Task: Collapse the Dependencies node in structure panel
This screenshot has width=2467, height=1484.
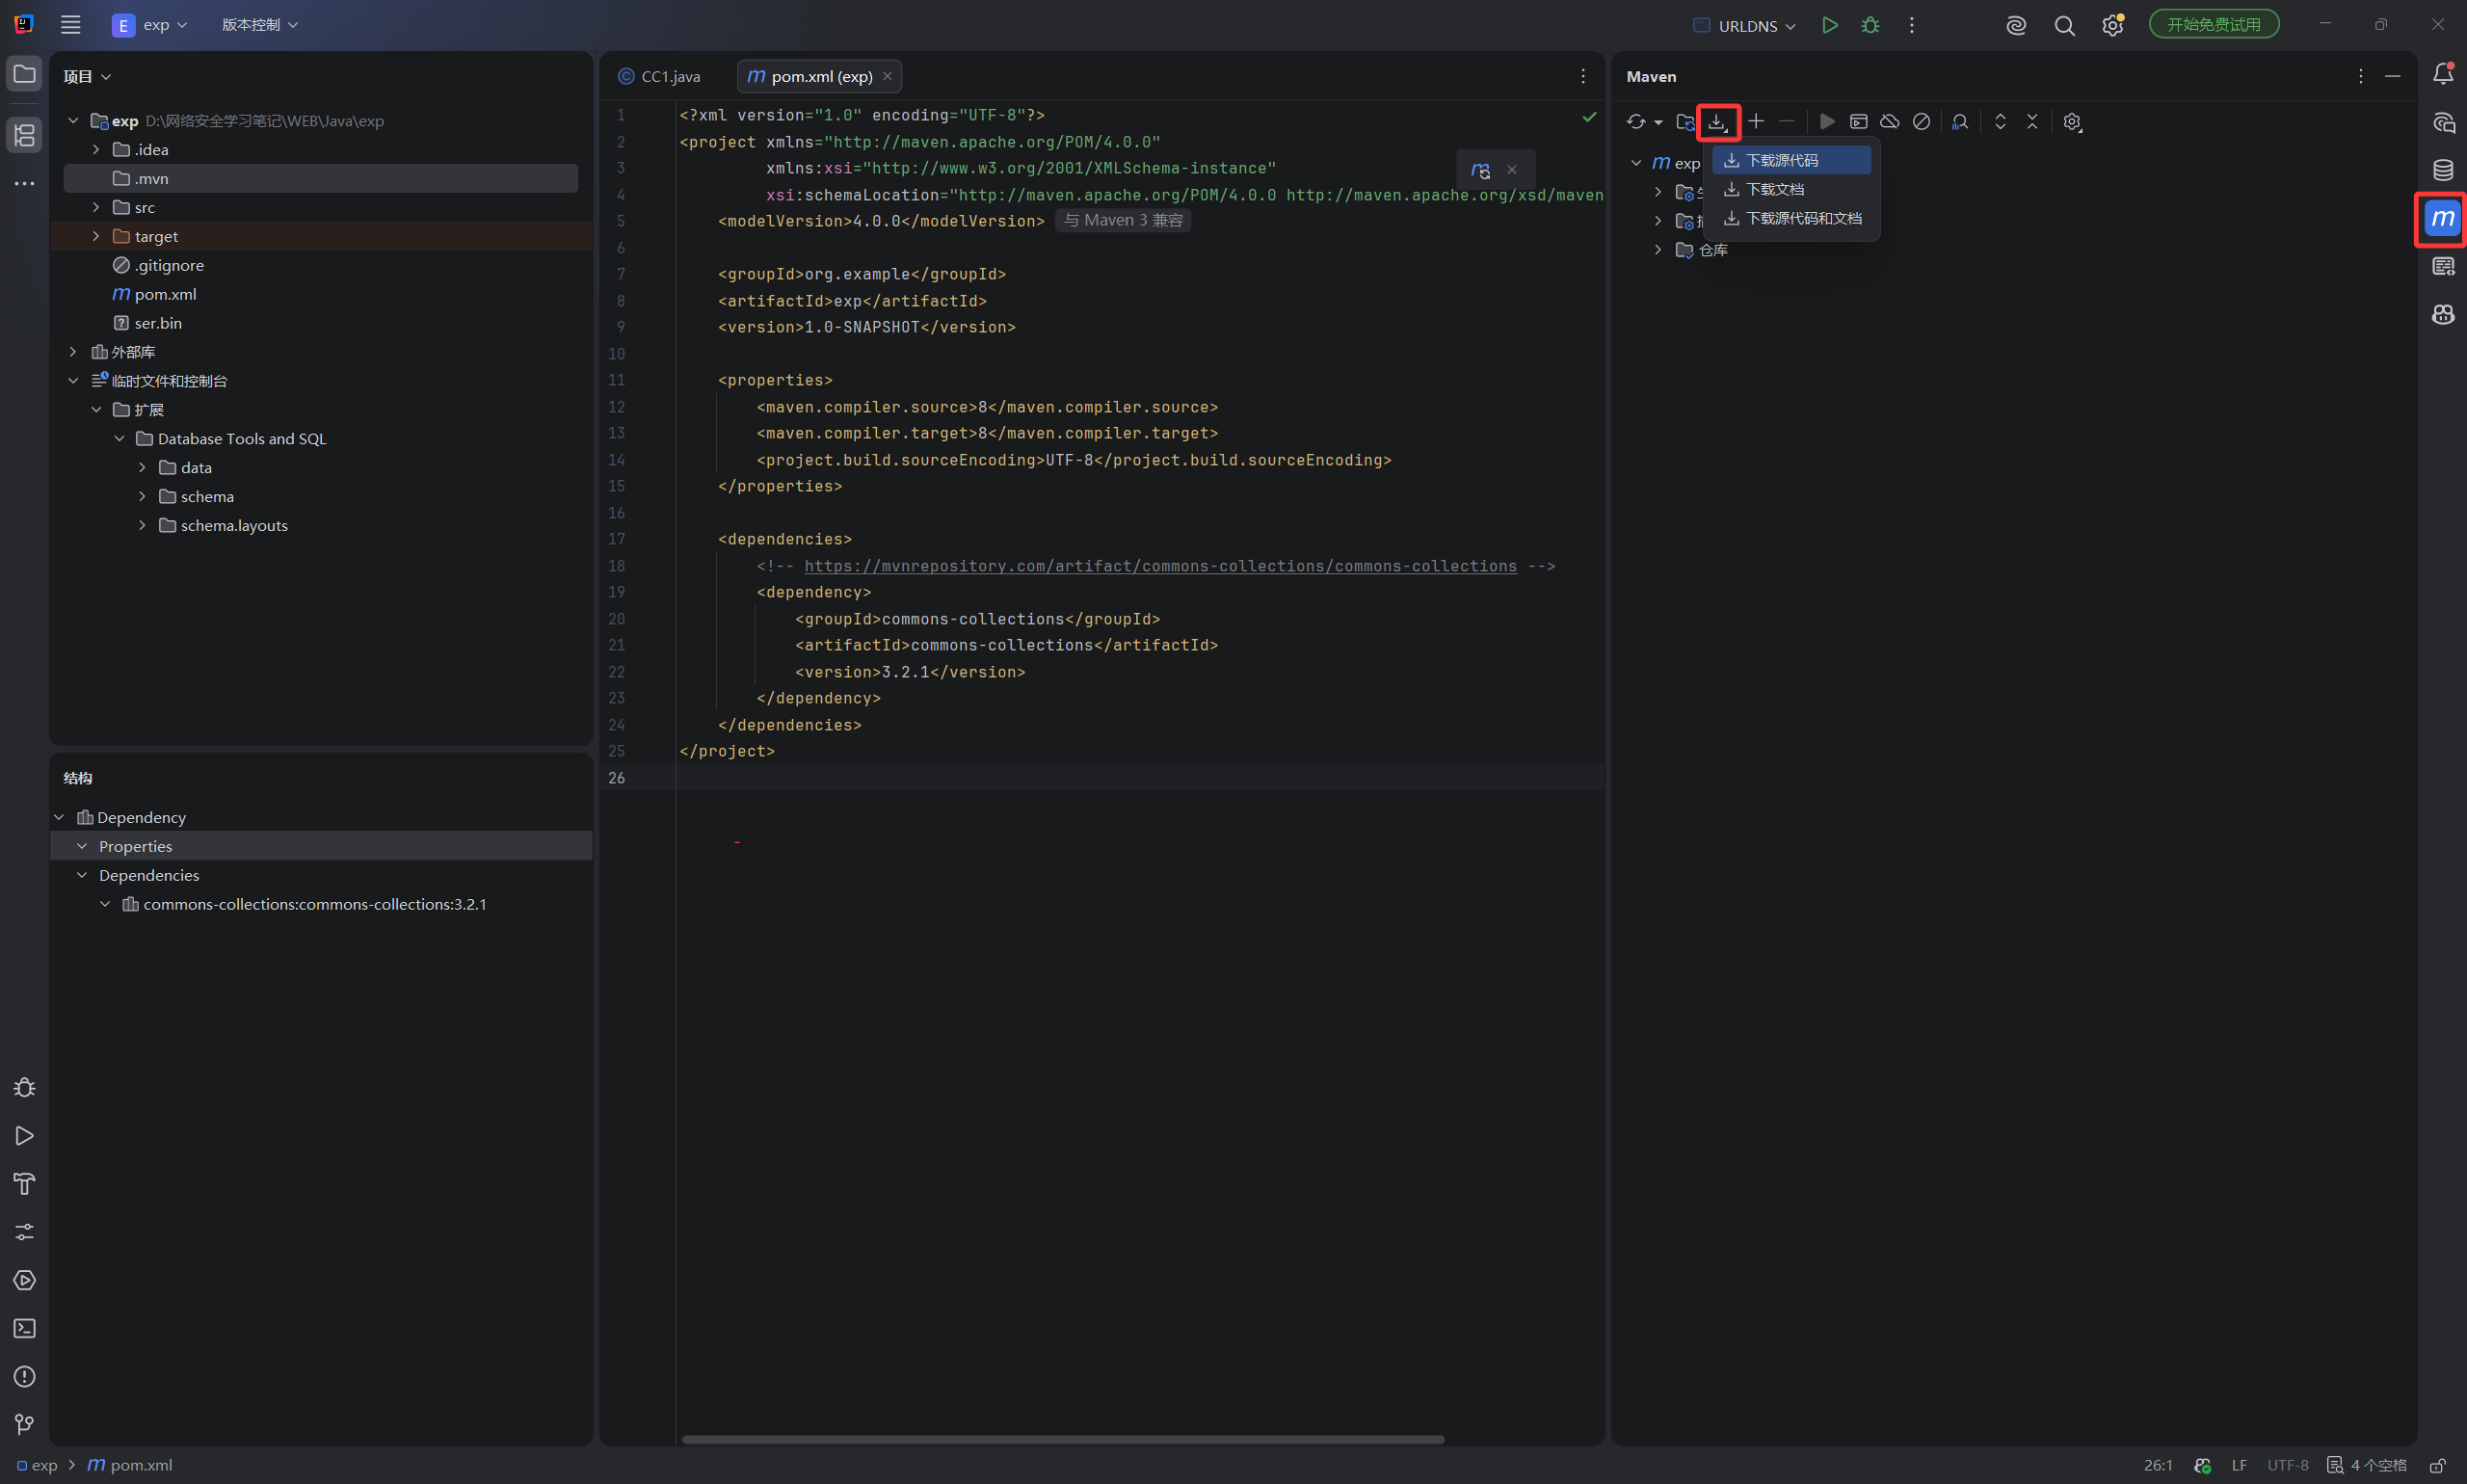Action: (x=82, y=875)
